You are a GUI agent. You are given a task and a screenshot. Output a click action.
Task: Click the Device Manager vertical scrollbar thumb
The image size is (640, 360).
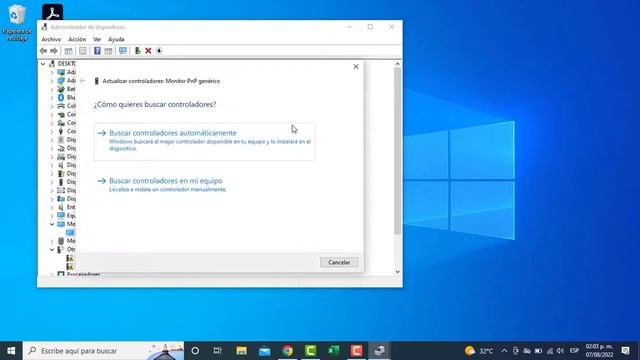click(x=398, y=151)
